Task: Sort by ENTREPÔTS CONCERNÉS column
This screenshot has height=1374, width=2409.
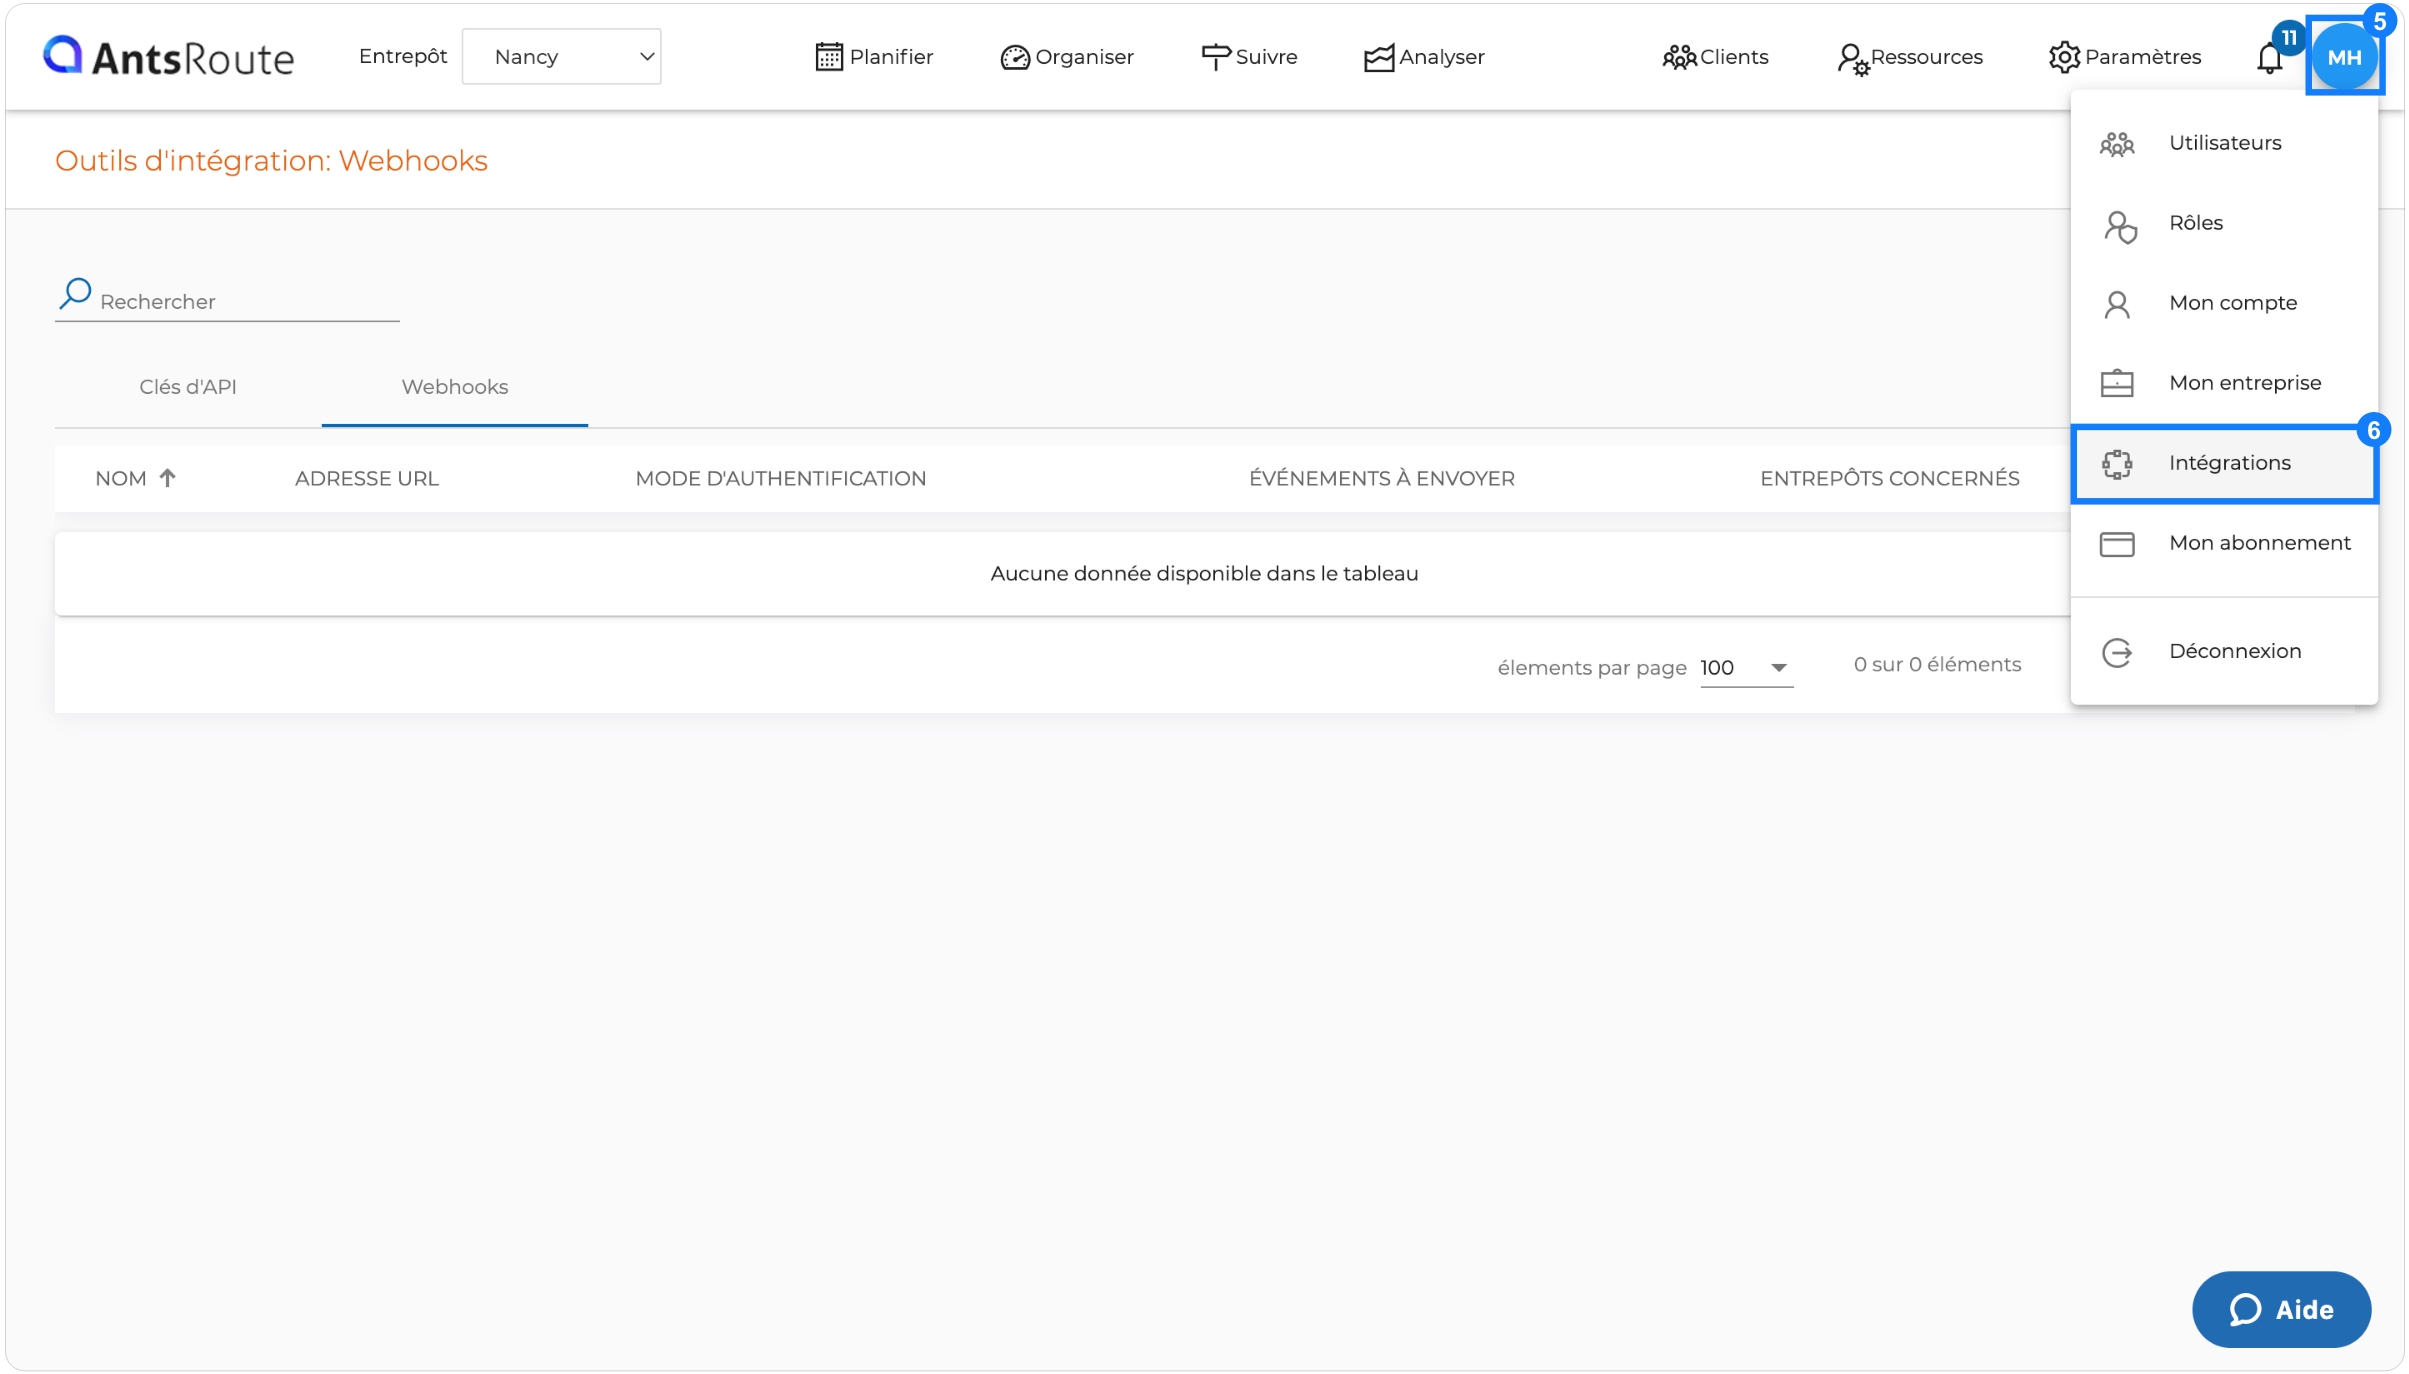Action: coord(1890,478)
